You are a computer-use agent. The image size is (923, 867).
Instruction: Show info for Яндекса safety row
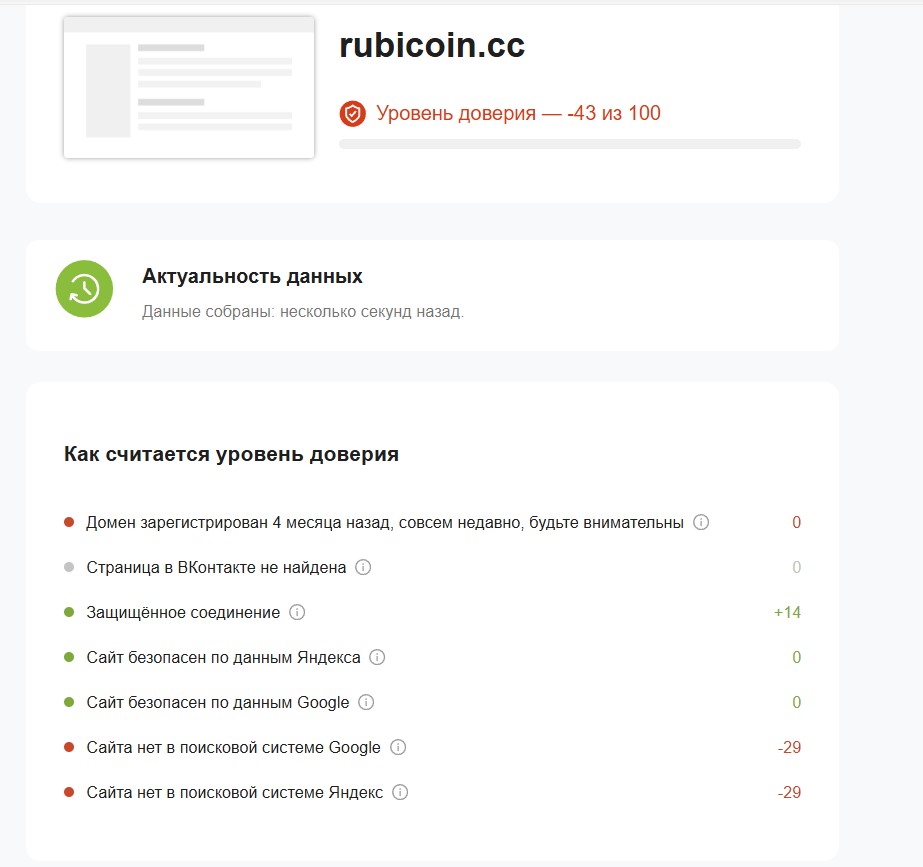coord(377,657)
